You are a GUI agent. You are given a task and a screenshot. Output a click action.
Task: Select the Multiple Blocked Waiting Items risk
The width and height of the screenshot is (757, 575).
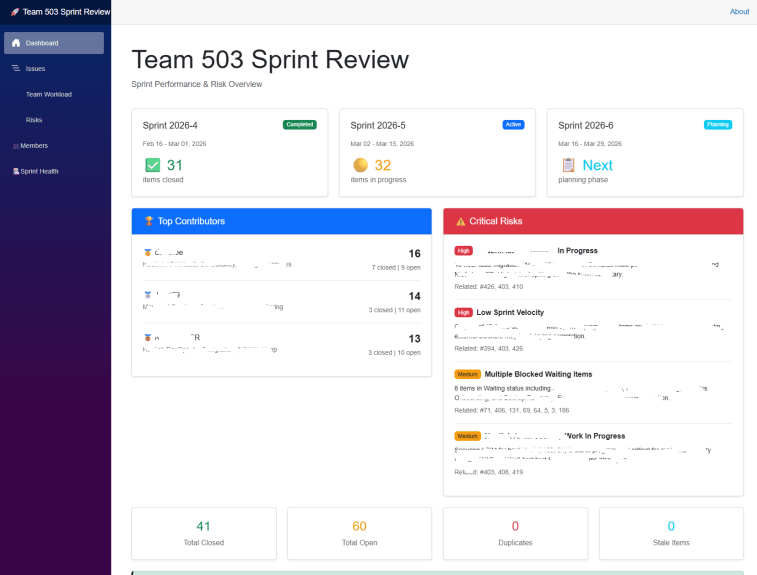pos(538,374)
